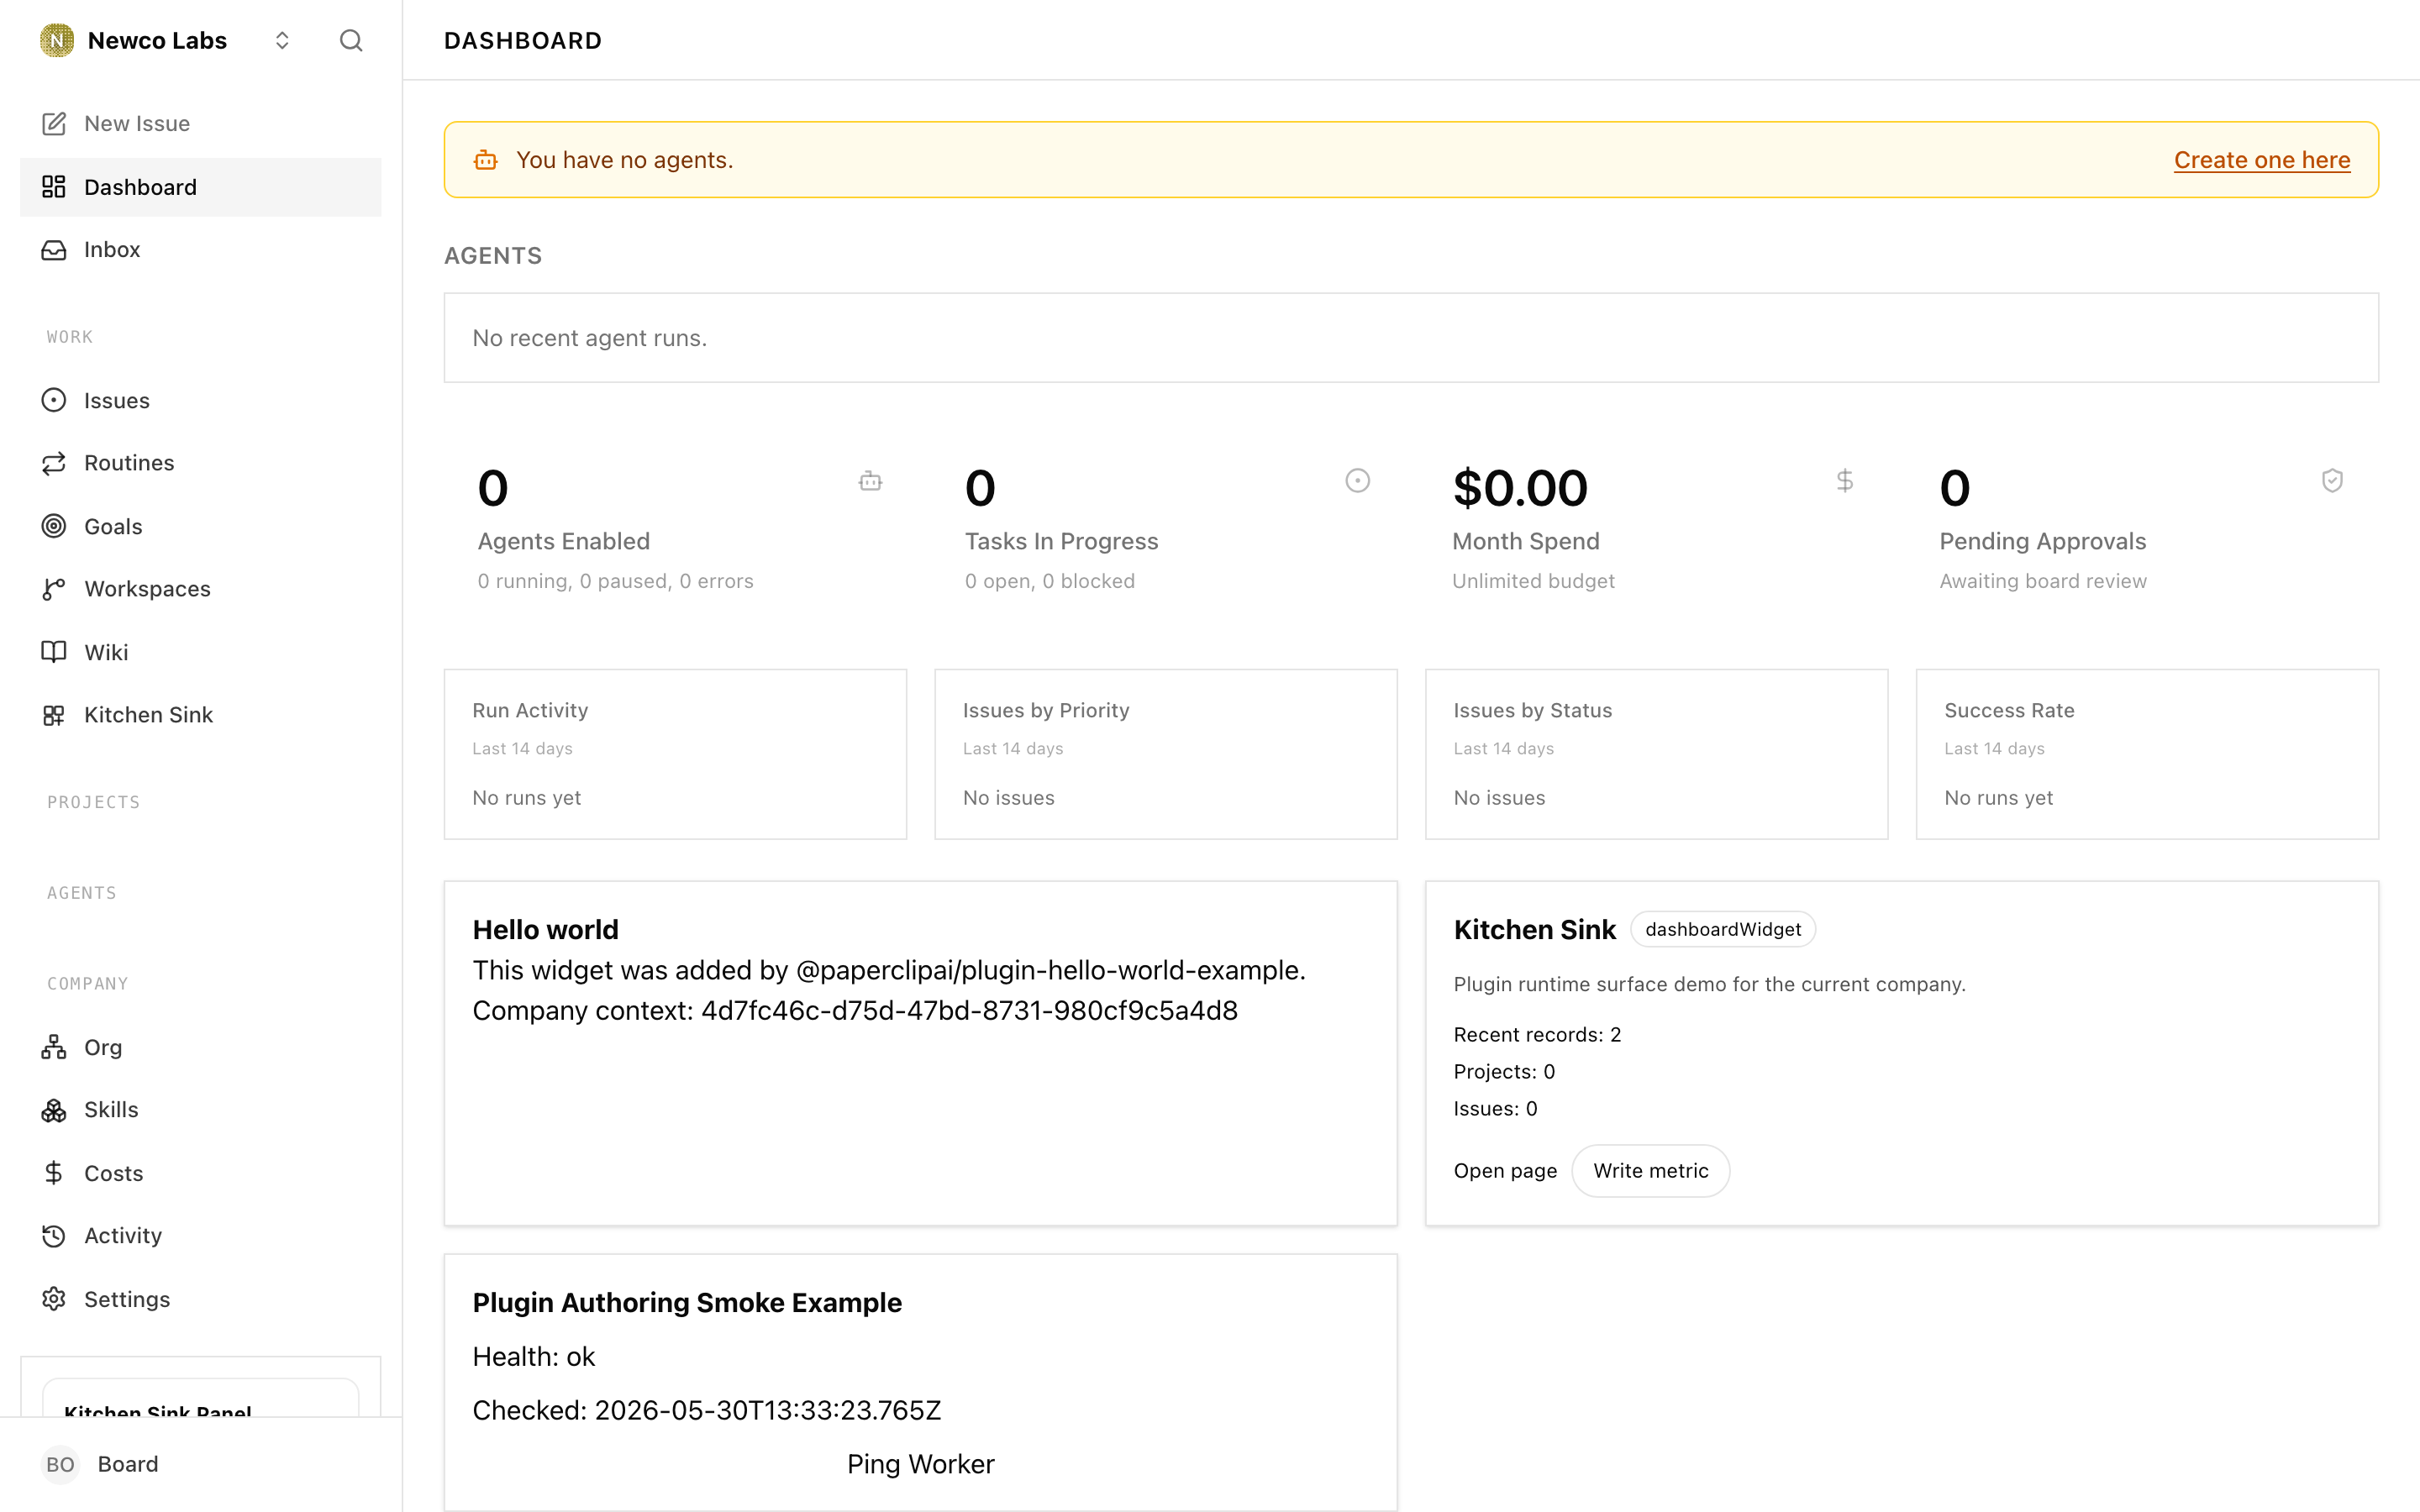Click the robot icon in agents warning banner
Image resolution: width=2420 pixels, height=1512 pixels.
(x=486, y=160)
